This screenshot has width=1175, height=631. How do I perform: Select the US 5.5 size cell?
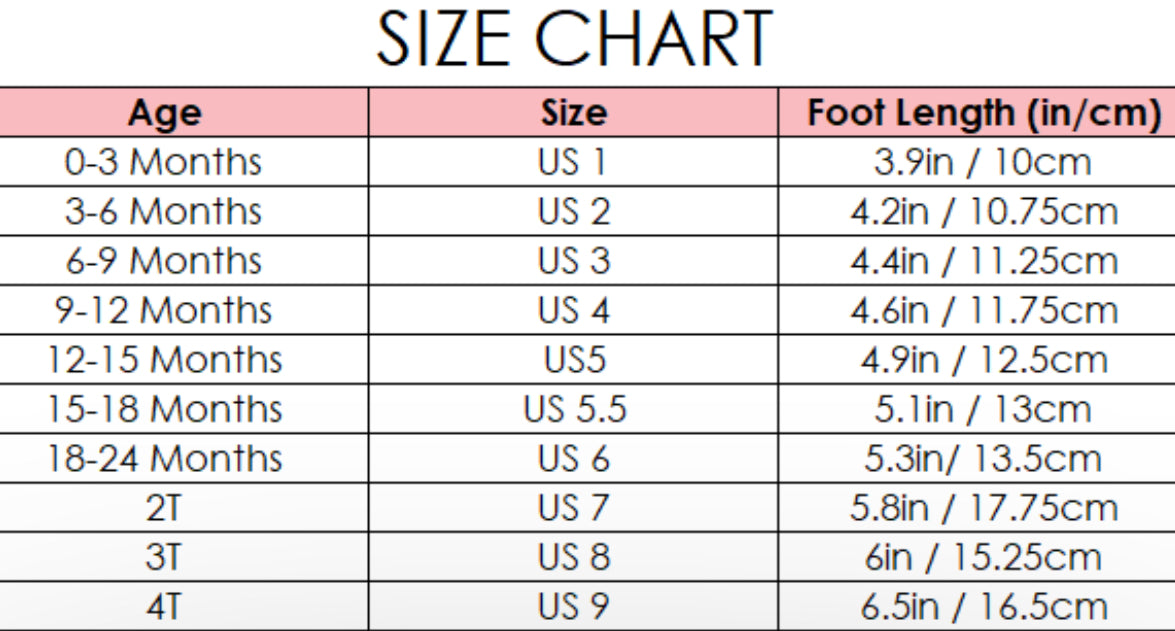[x=573, y=409]
